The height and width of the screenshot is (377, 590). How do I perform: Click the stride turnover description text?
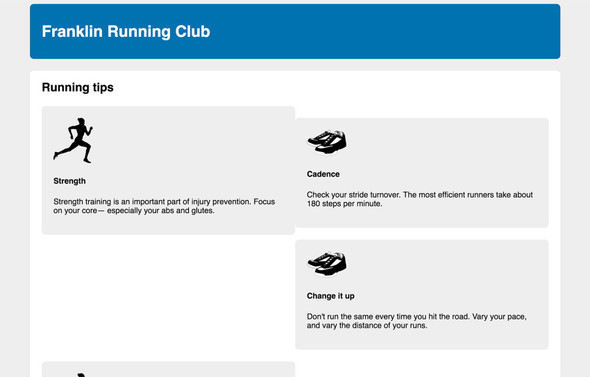420,199
